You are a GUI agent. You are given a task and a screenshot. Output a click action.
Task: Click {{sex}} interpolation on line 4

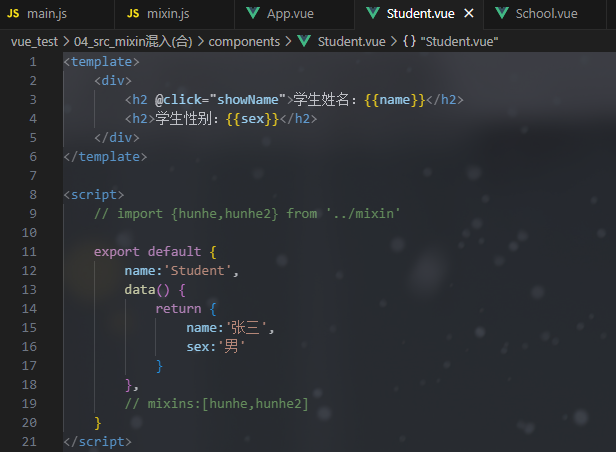(x=252, y=119)
